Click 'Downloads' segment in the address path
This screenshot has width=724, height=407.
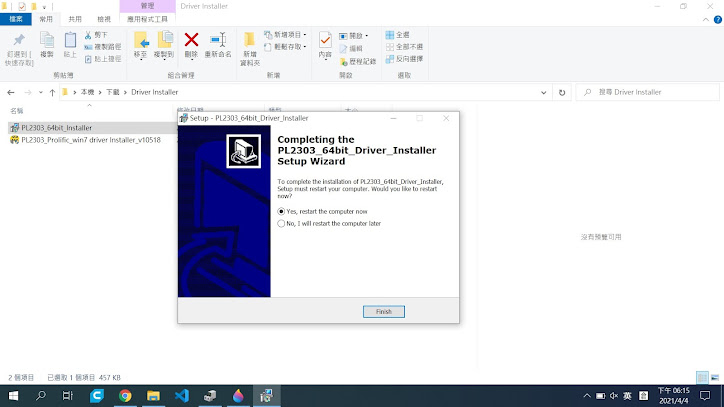(113, 92)
